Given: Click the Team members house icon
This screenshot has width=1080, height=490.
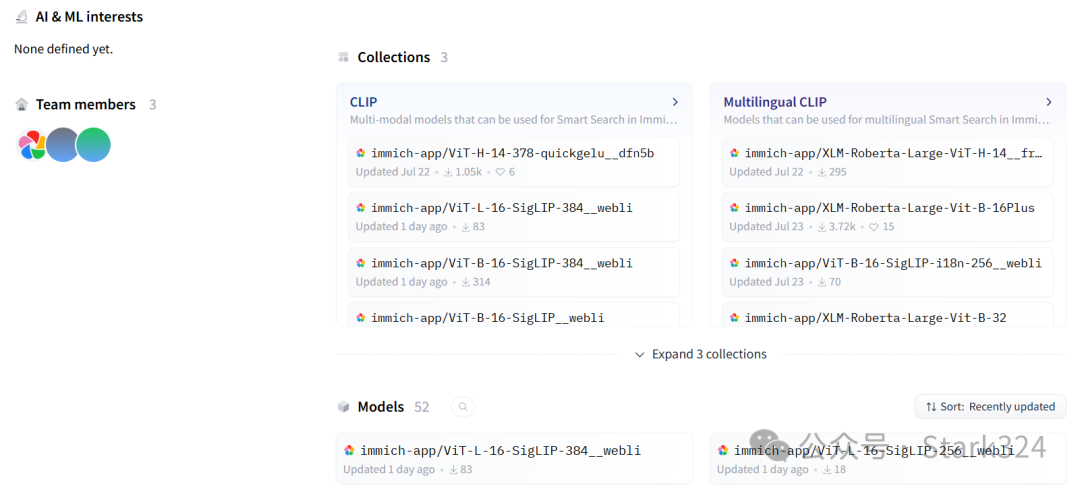Looking at the screenshot, I should 21,104.
